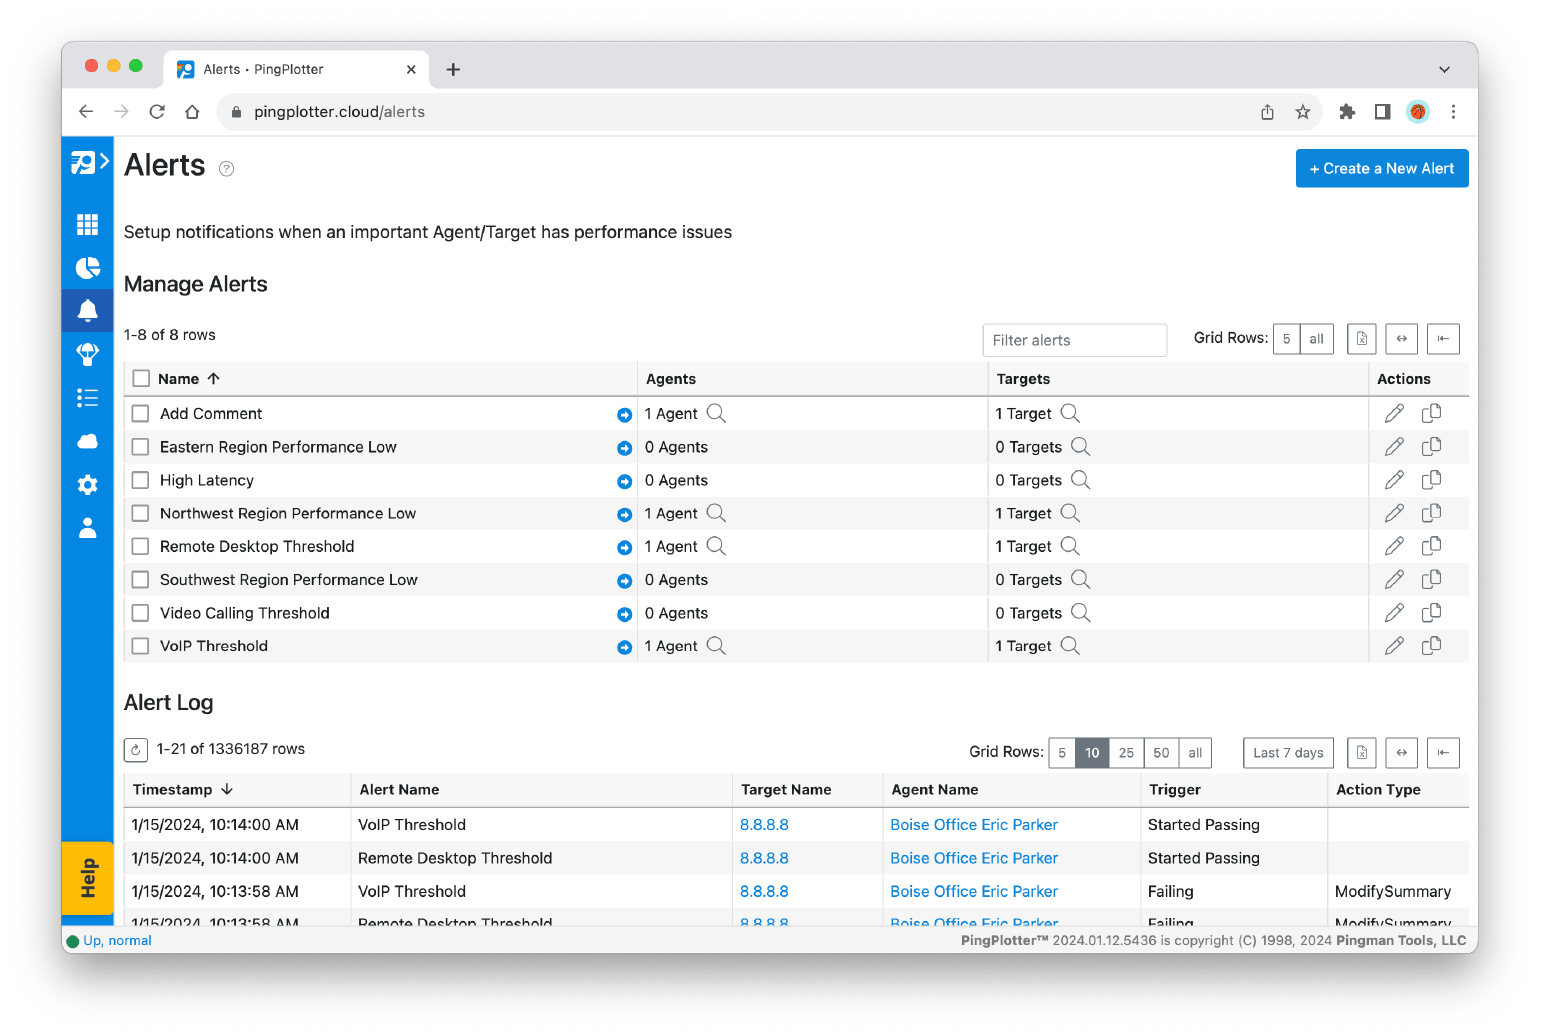Screen dimensions: 1541x1036
Task: Collapse the sidebar using the chevron arrow
Action: tap(103, 161)
